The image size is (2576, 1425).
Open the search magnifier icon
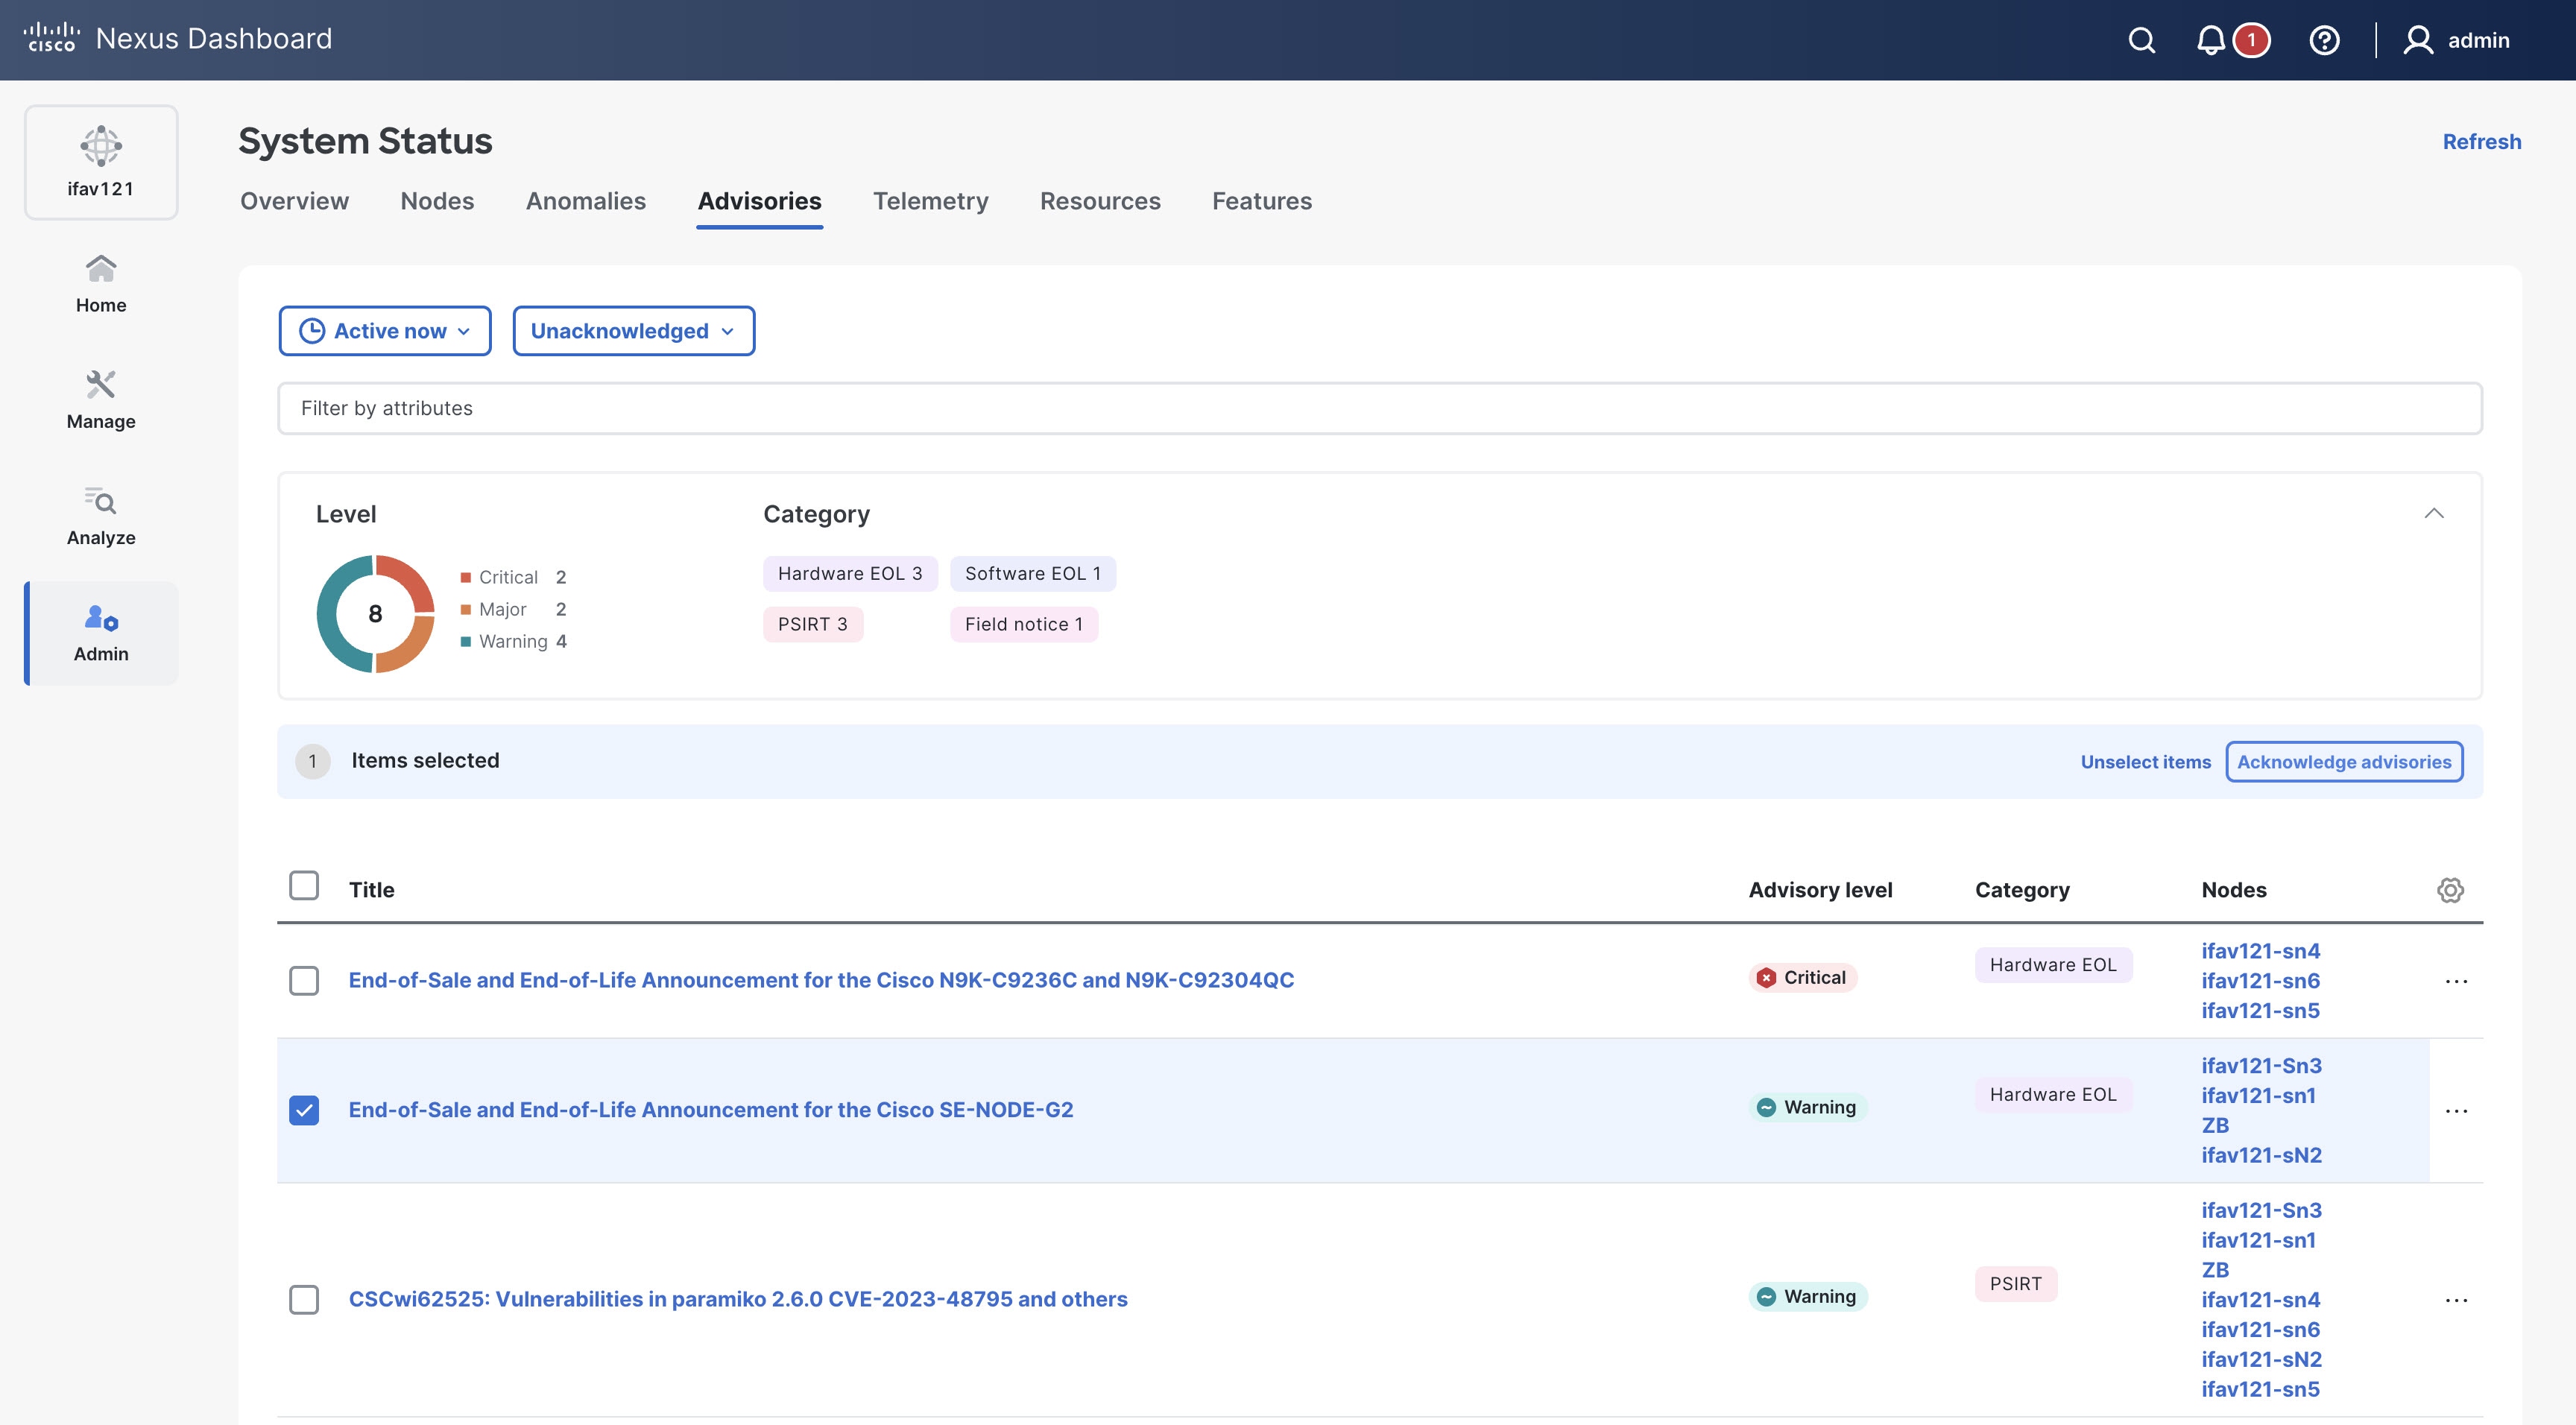pyautogui.click(x=2141, y=40)
